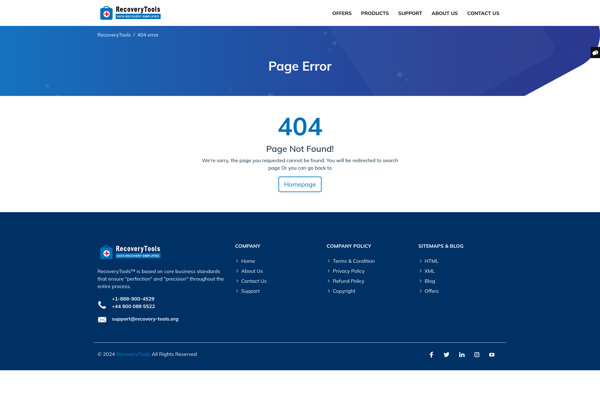Viewport: 600px width, 394px height.
Task: Go to ABOUT US page
Action: coord(444,13)
